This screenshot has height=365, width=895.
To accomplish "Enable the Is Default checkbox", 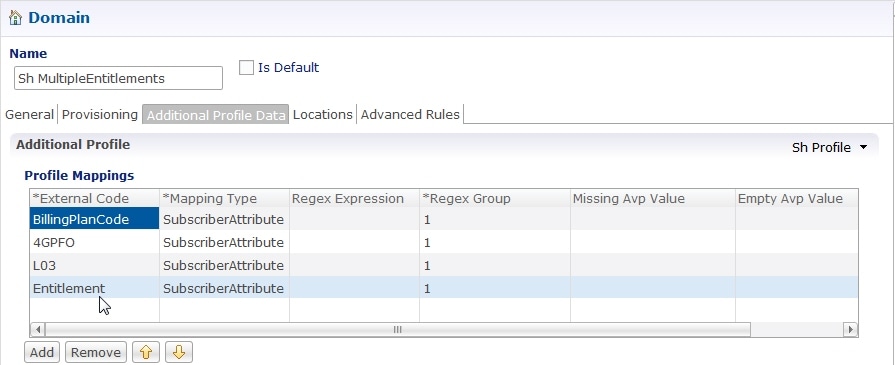I will pyautogui.click(x=246, y=67).
